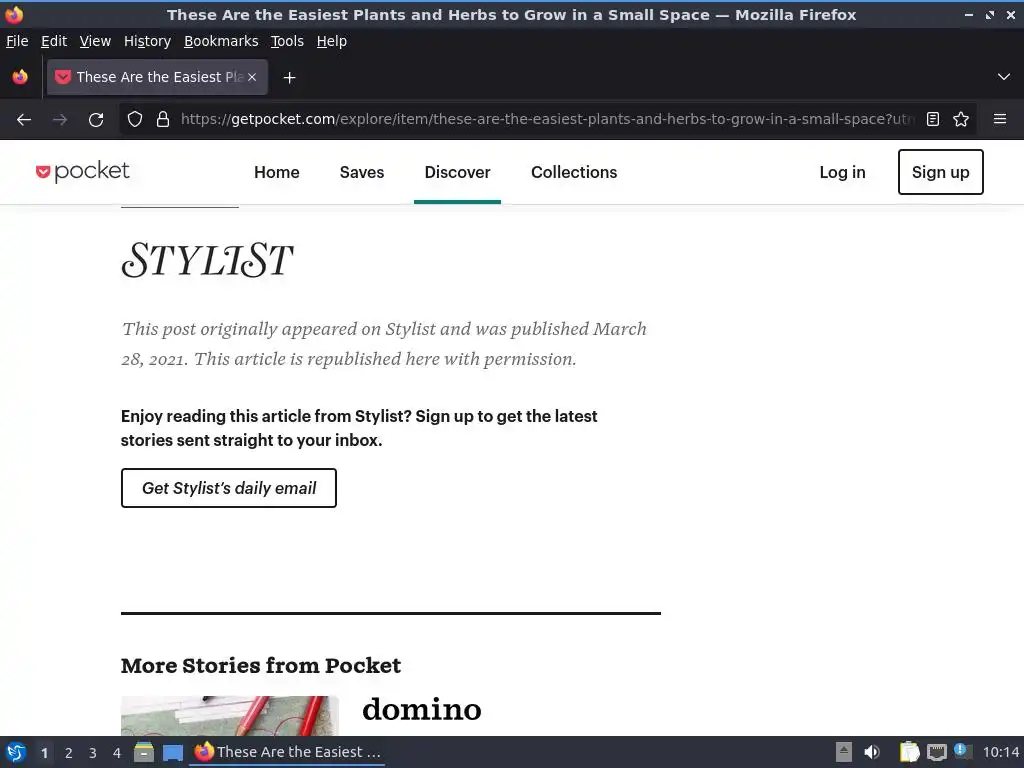1024x768 pixels.
Task: Open the network status tray icon
Action: (936, 753)
